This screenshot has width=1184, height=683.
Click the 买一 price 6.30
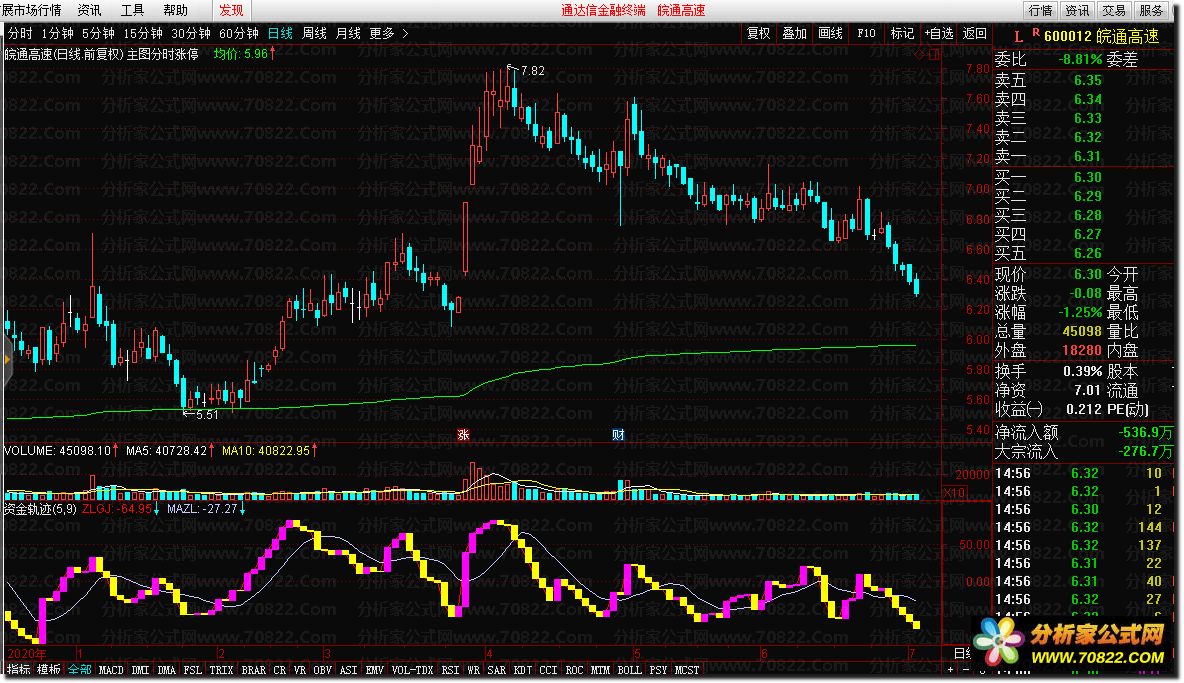1088,177
